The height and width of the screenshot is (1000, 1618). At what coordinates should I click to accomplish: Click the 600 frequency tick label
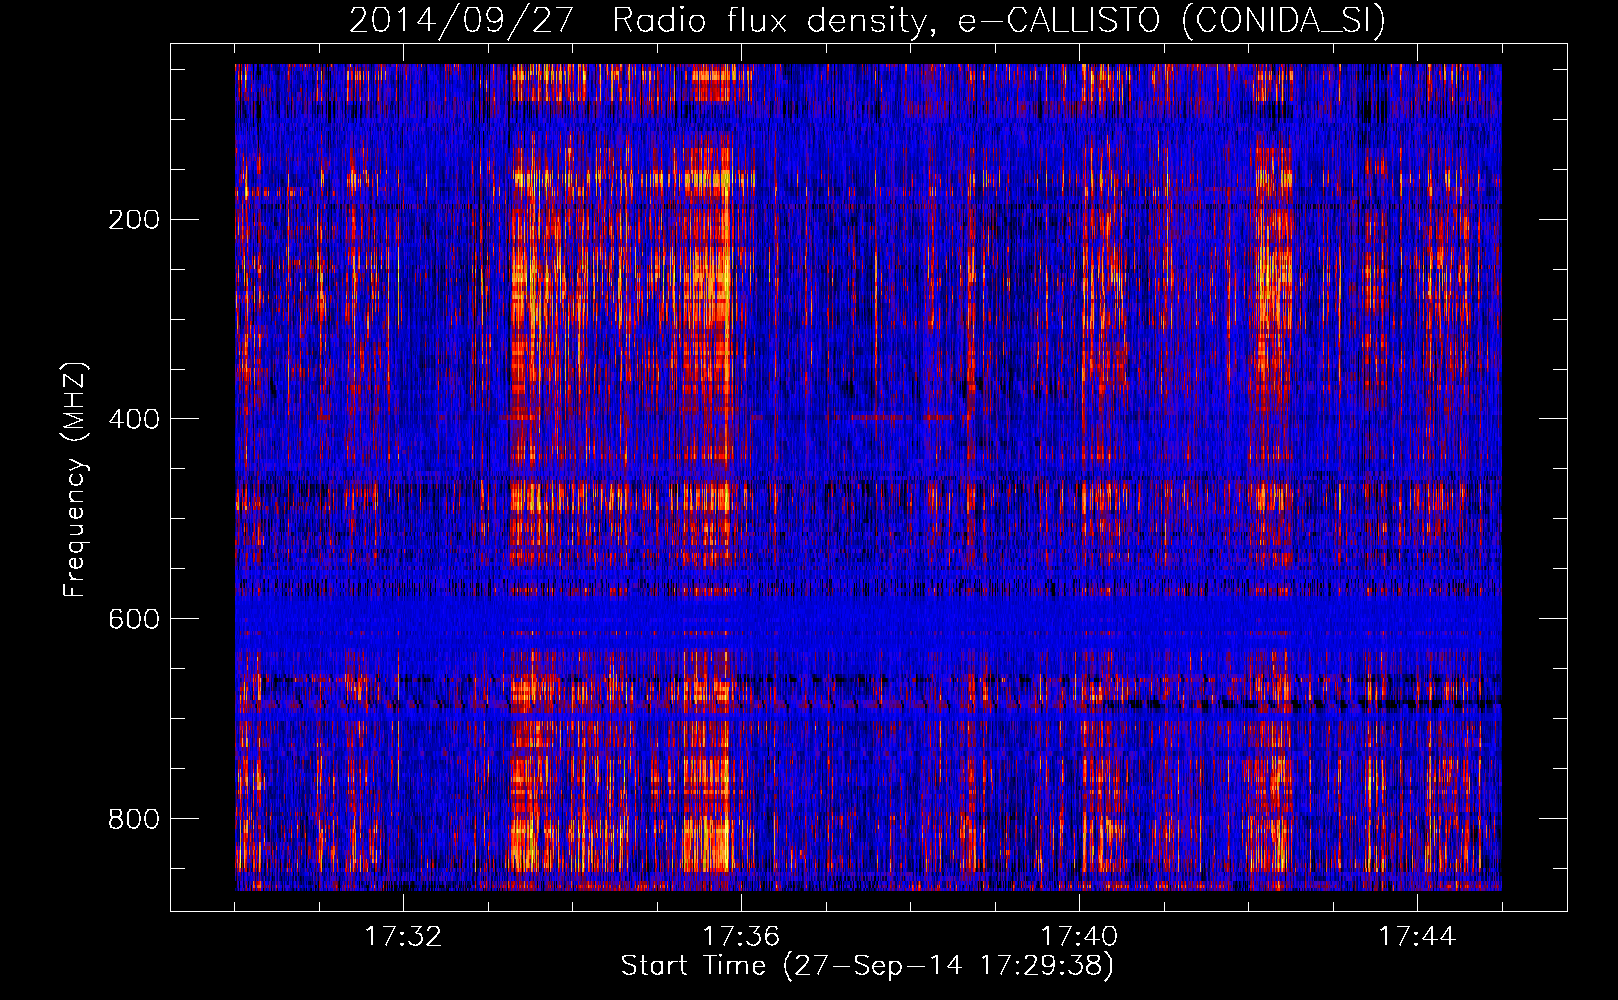(134, 619)
